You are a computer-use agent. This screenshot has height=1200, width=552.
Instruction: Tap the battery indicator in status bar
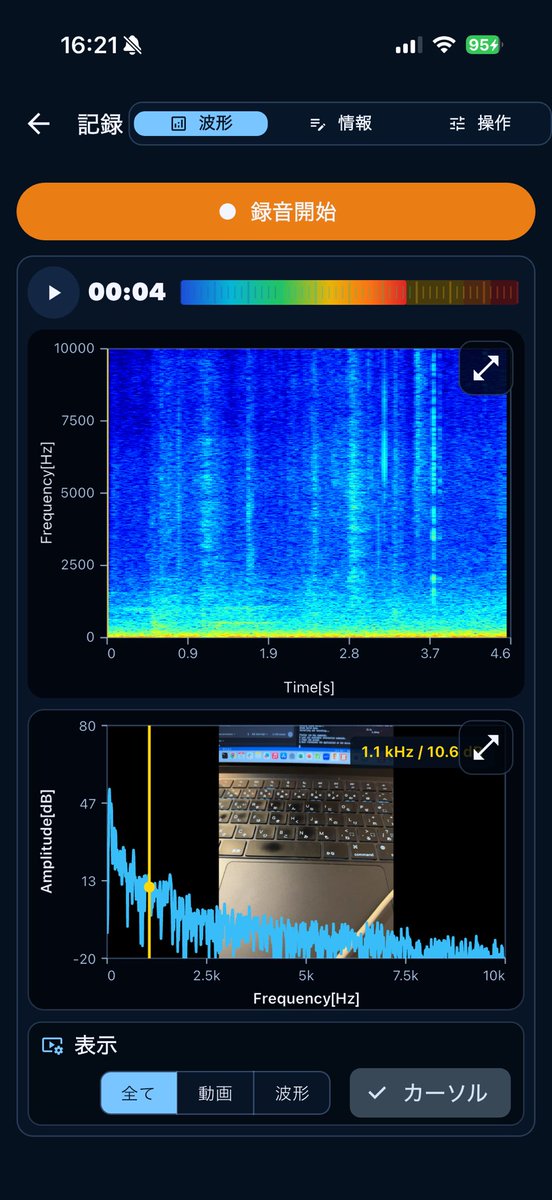click(484, 45)
